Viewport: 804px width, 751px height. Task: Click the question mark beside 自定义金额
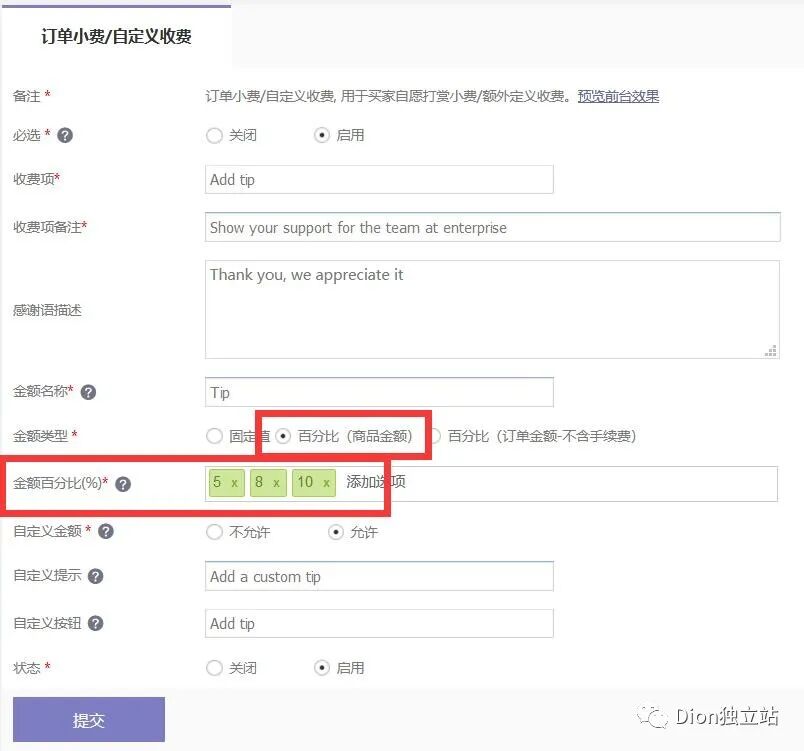point(105,532)
